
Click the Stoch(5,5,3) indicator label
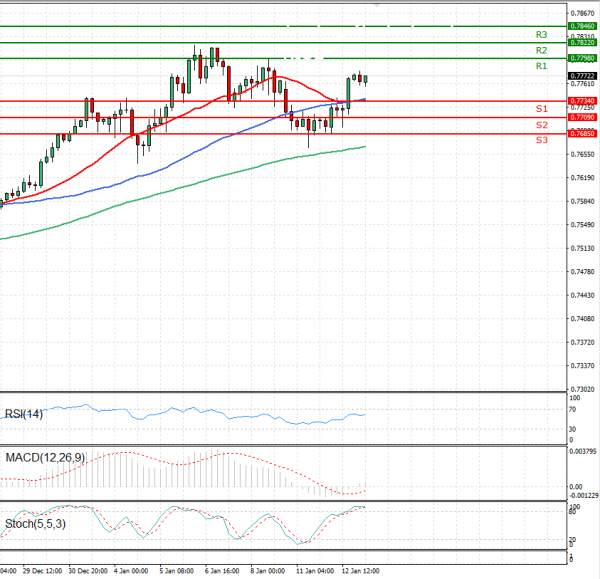[x=33, y=522]
